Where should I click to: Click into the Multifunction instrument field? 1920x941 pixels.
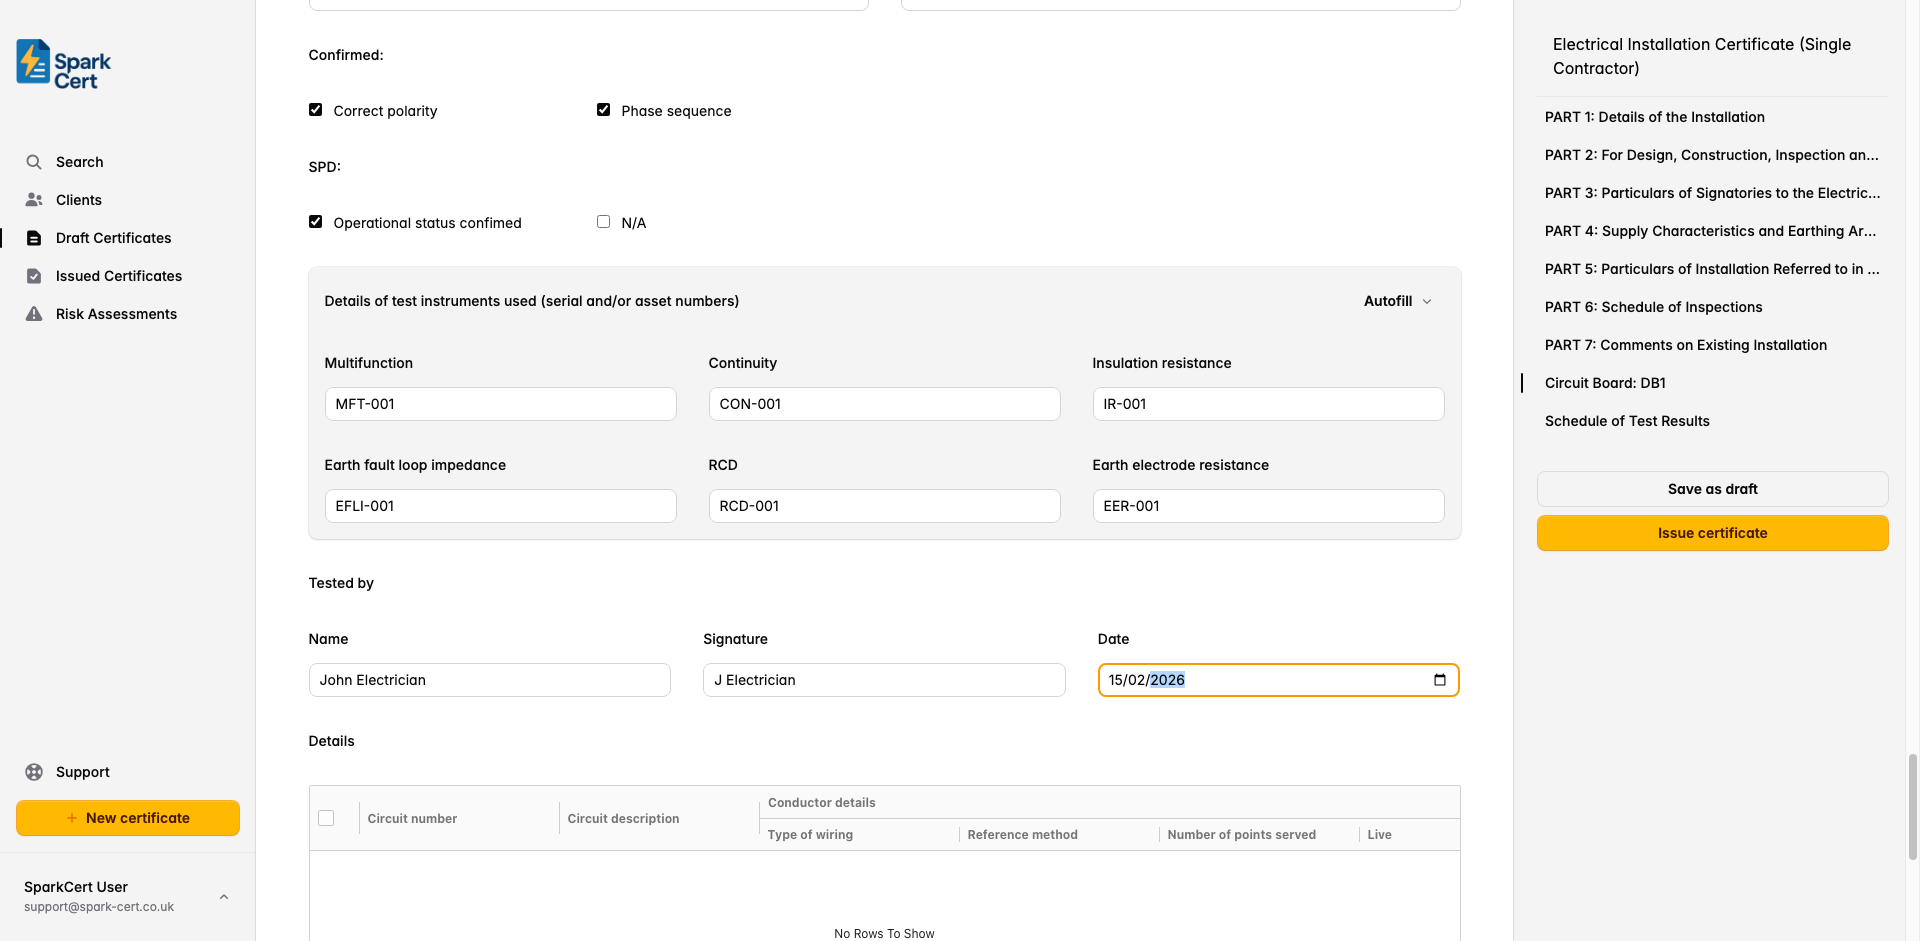(x=500, y=404)
